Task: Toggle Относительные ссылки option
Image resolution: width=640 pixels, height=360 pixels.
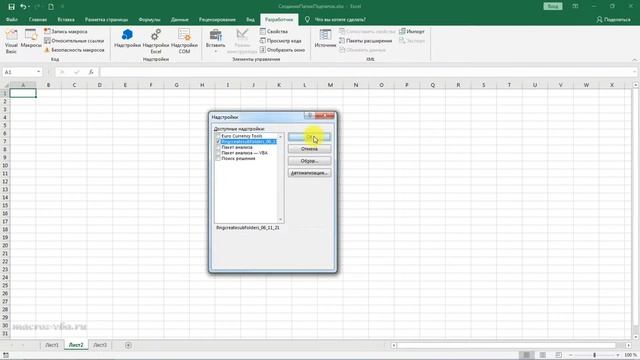Action: 74,40
